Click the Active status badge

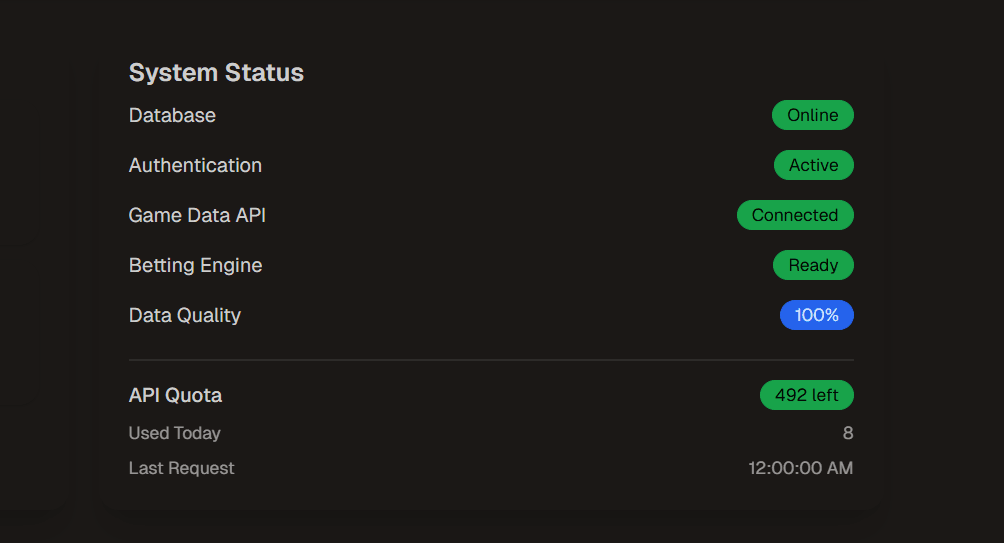(x=813, y=166)
